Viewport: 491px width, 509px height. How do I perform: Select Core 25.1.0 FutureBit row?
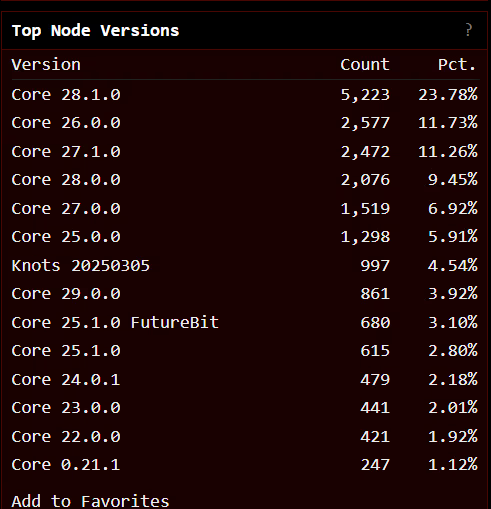pyautogui.click(x=245, y=323)
